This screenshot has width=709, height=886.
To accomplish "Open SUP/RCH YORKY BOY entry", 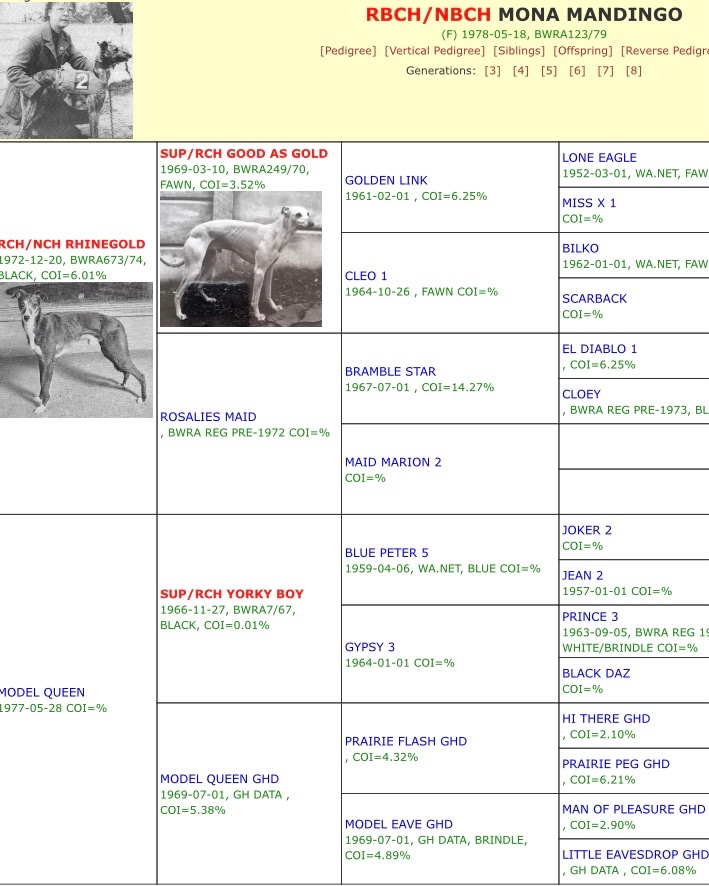I will click(x=232, y=594).
